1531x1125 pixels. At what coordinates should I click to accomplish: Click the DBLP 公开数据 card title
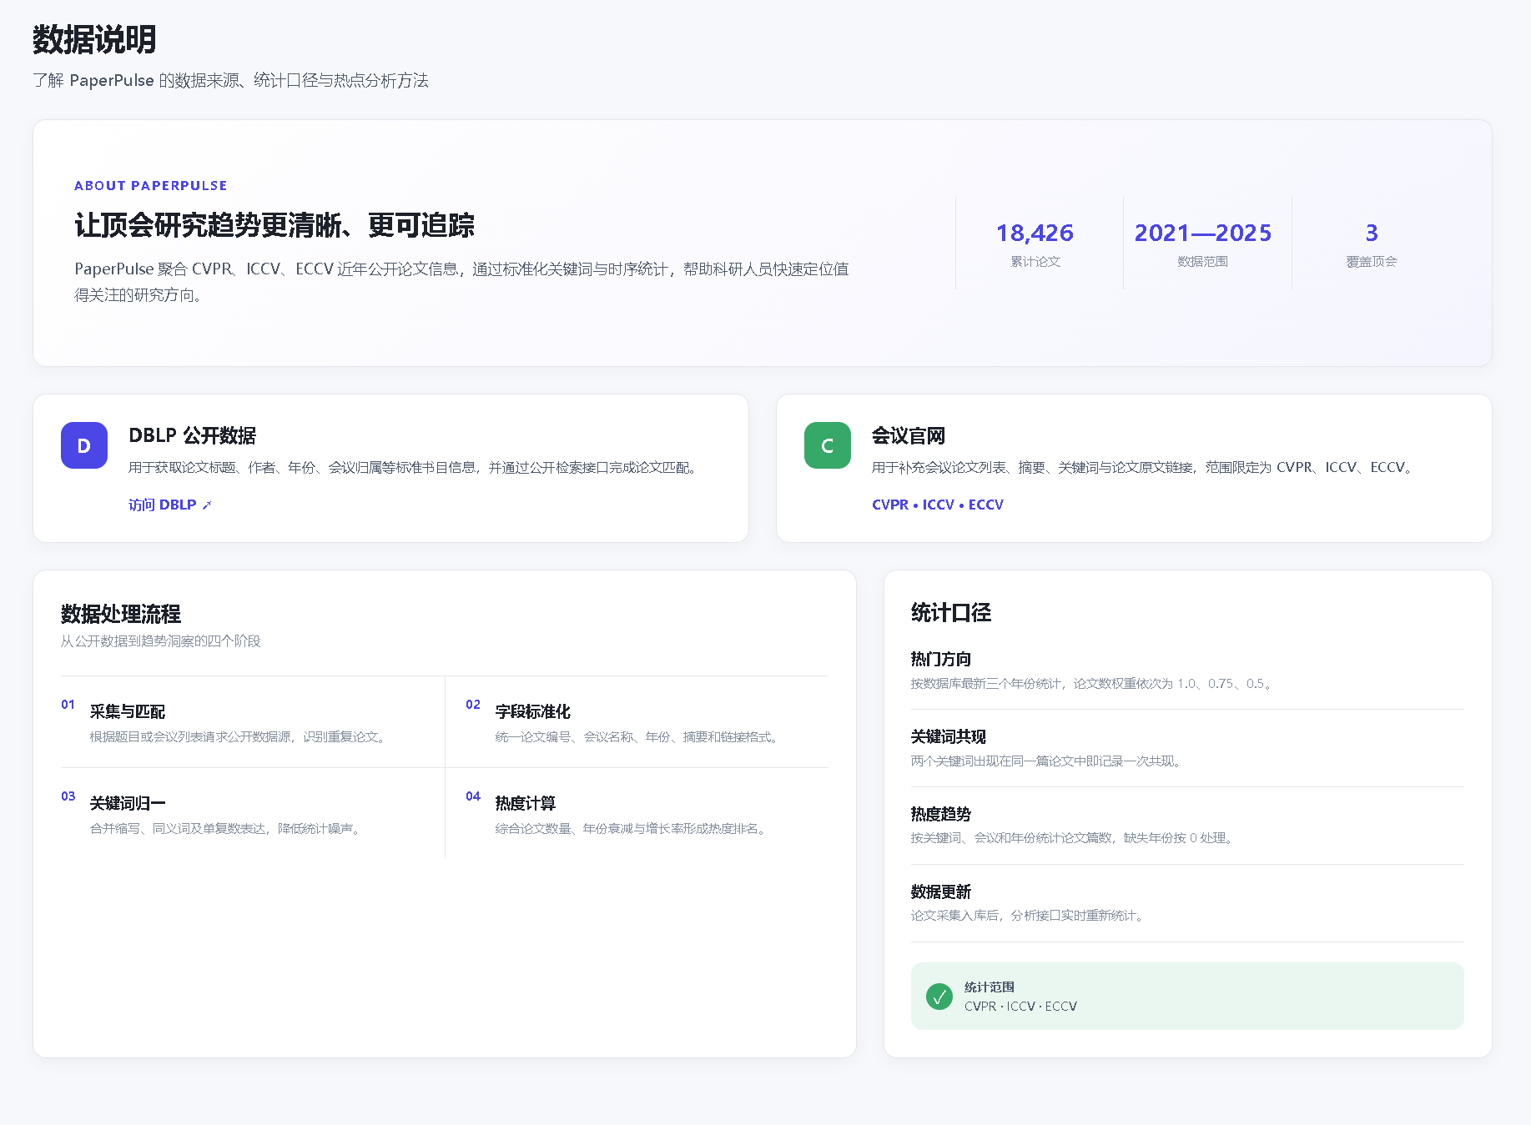[192, 436]
